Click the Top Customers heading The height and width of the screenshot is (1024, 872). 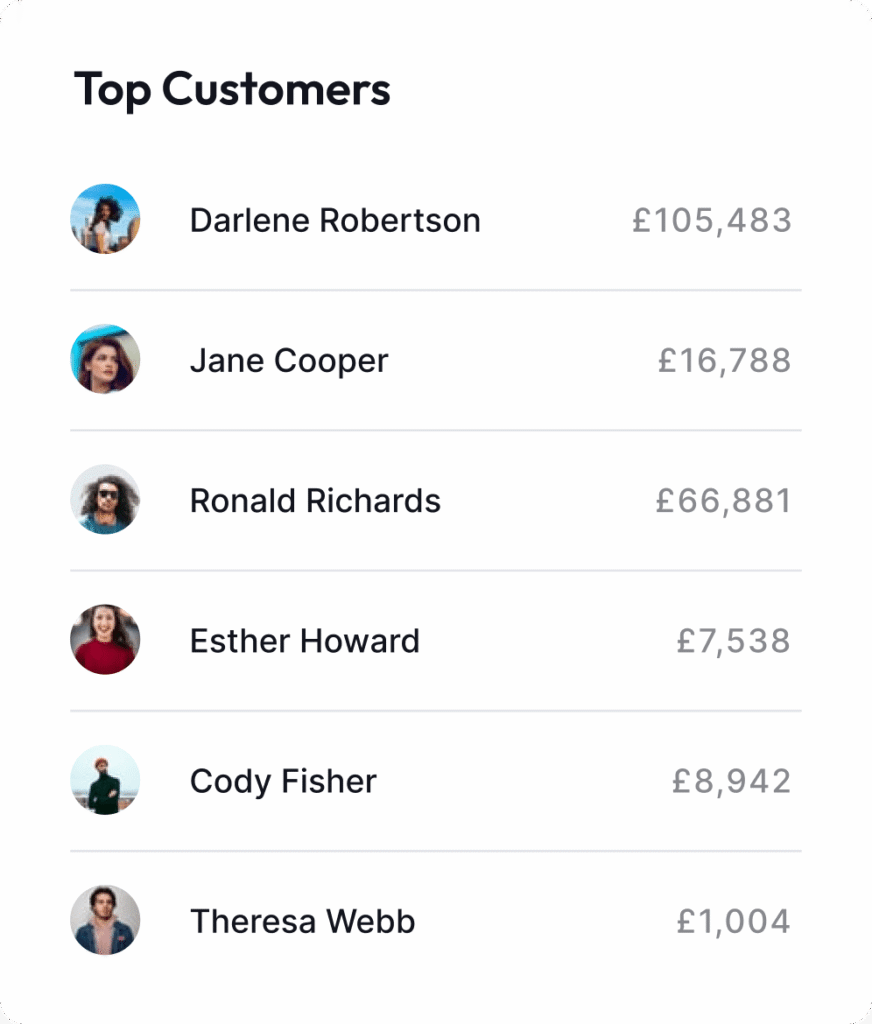tap(232, 90)
